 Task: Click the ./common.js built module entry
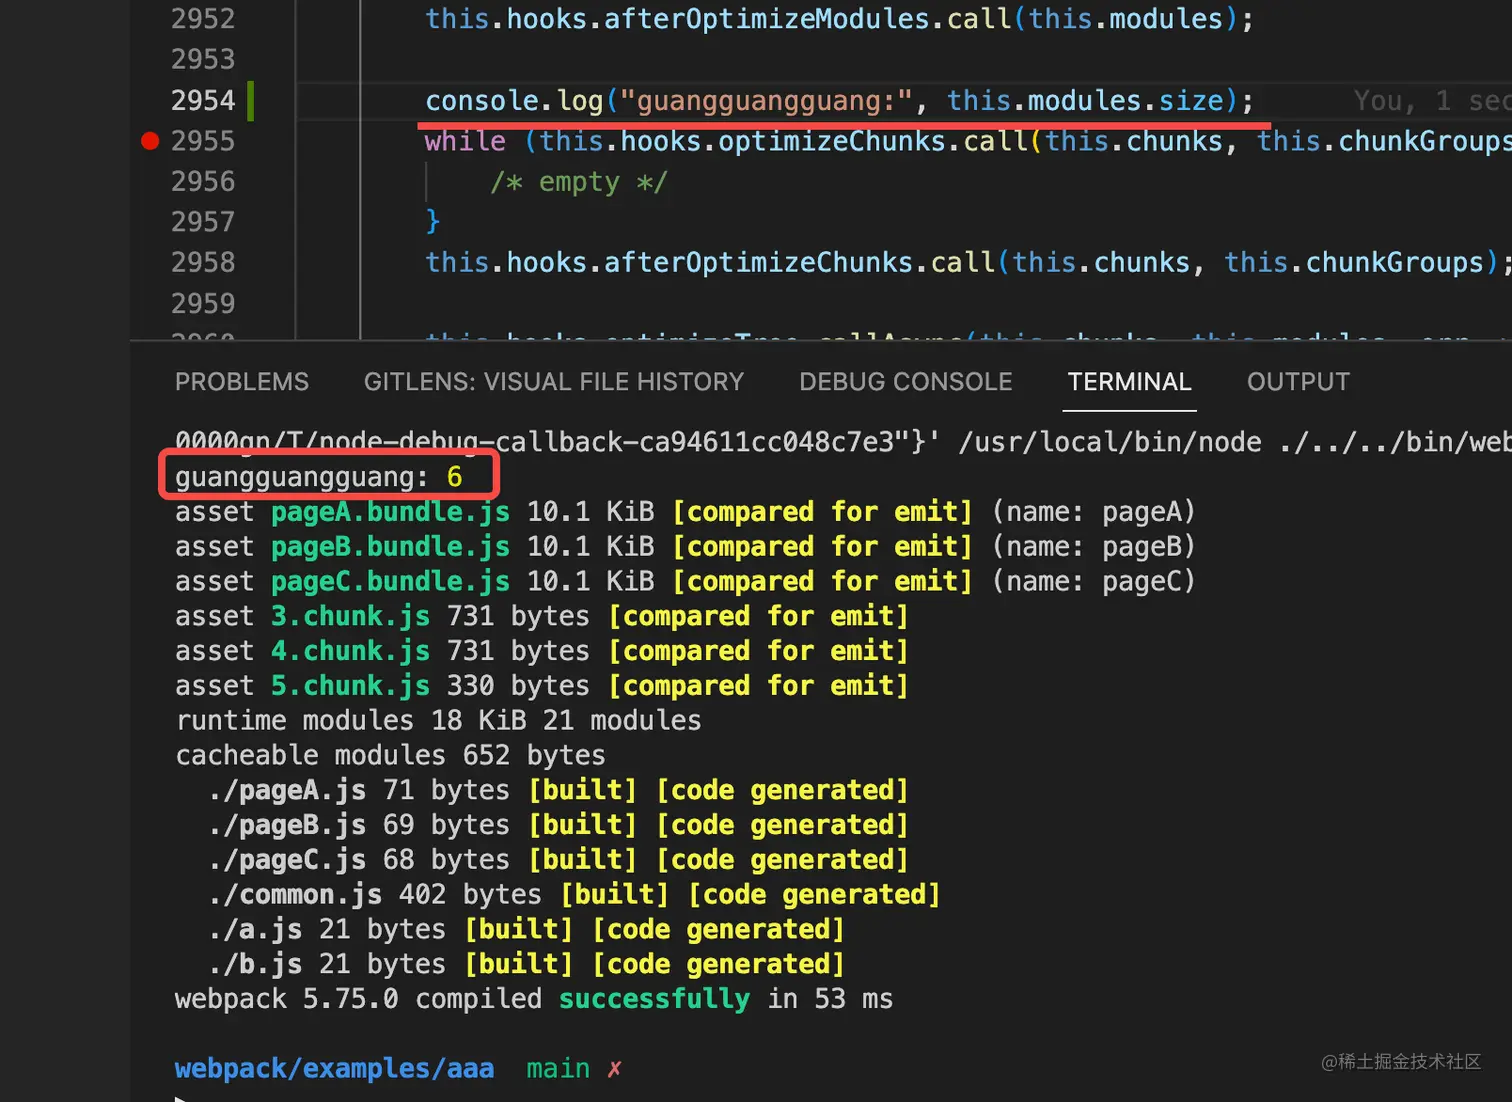point(295,894)
